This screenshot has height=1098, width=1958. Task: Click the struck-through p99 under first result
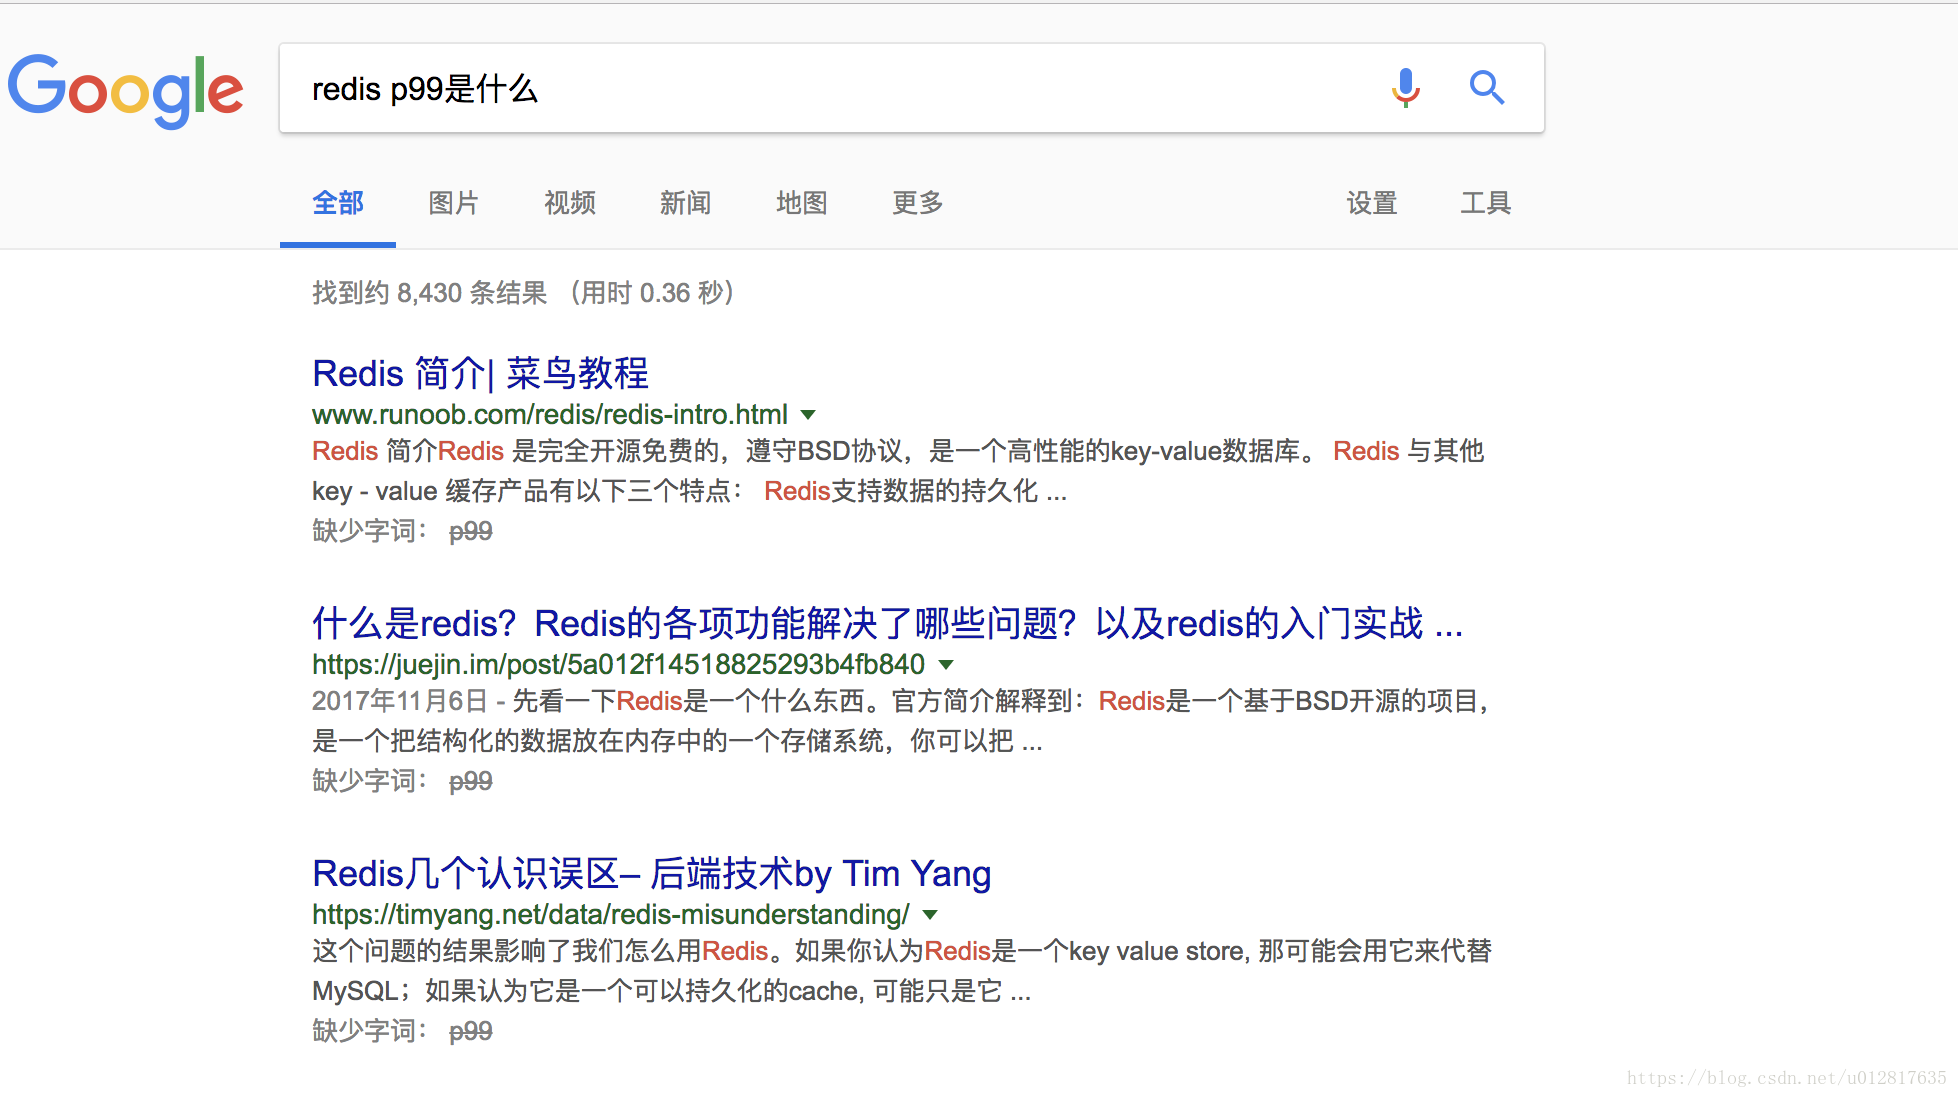pos(470,531)
